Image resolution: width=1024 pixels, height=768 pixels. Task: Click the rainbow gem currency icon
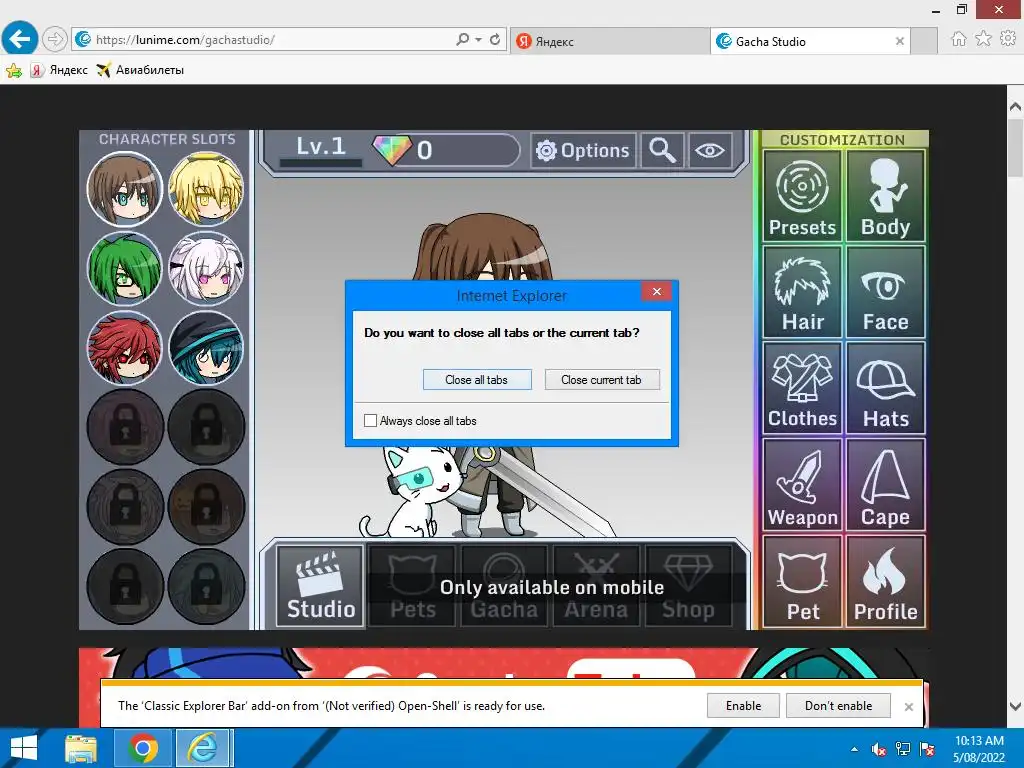click(392, 150)
